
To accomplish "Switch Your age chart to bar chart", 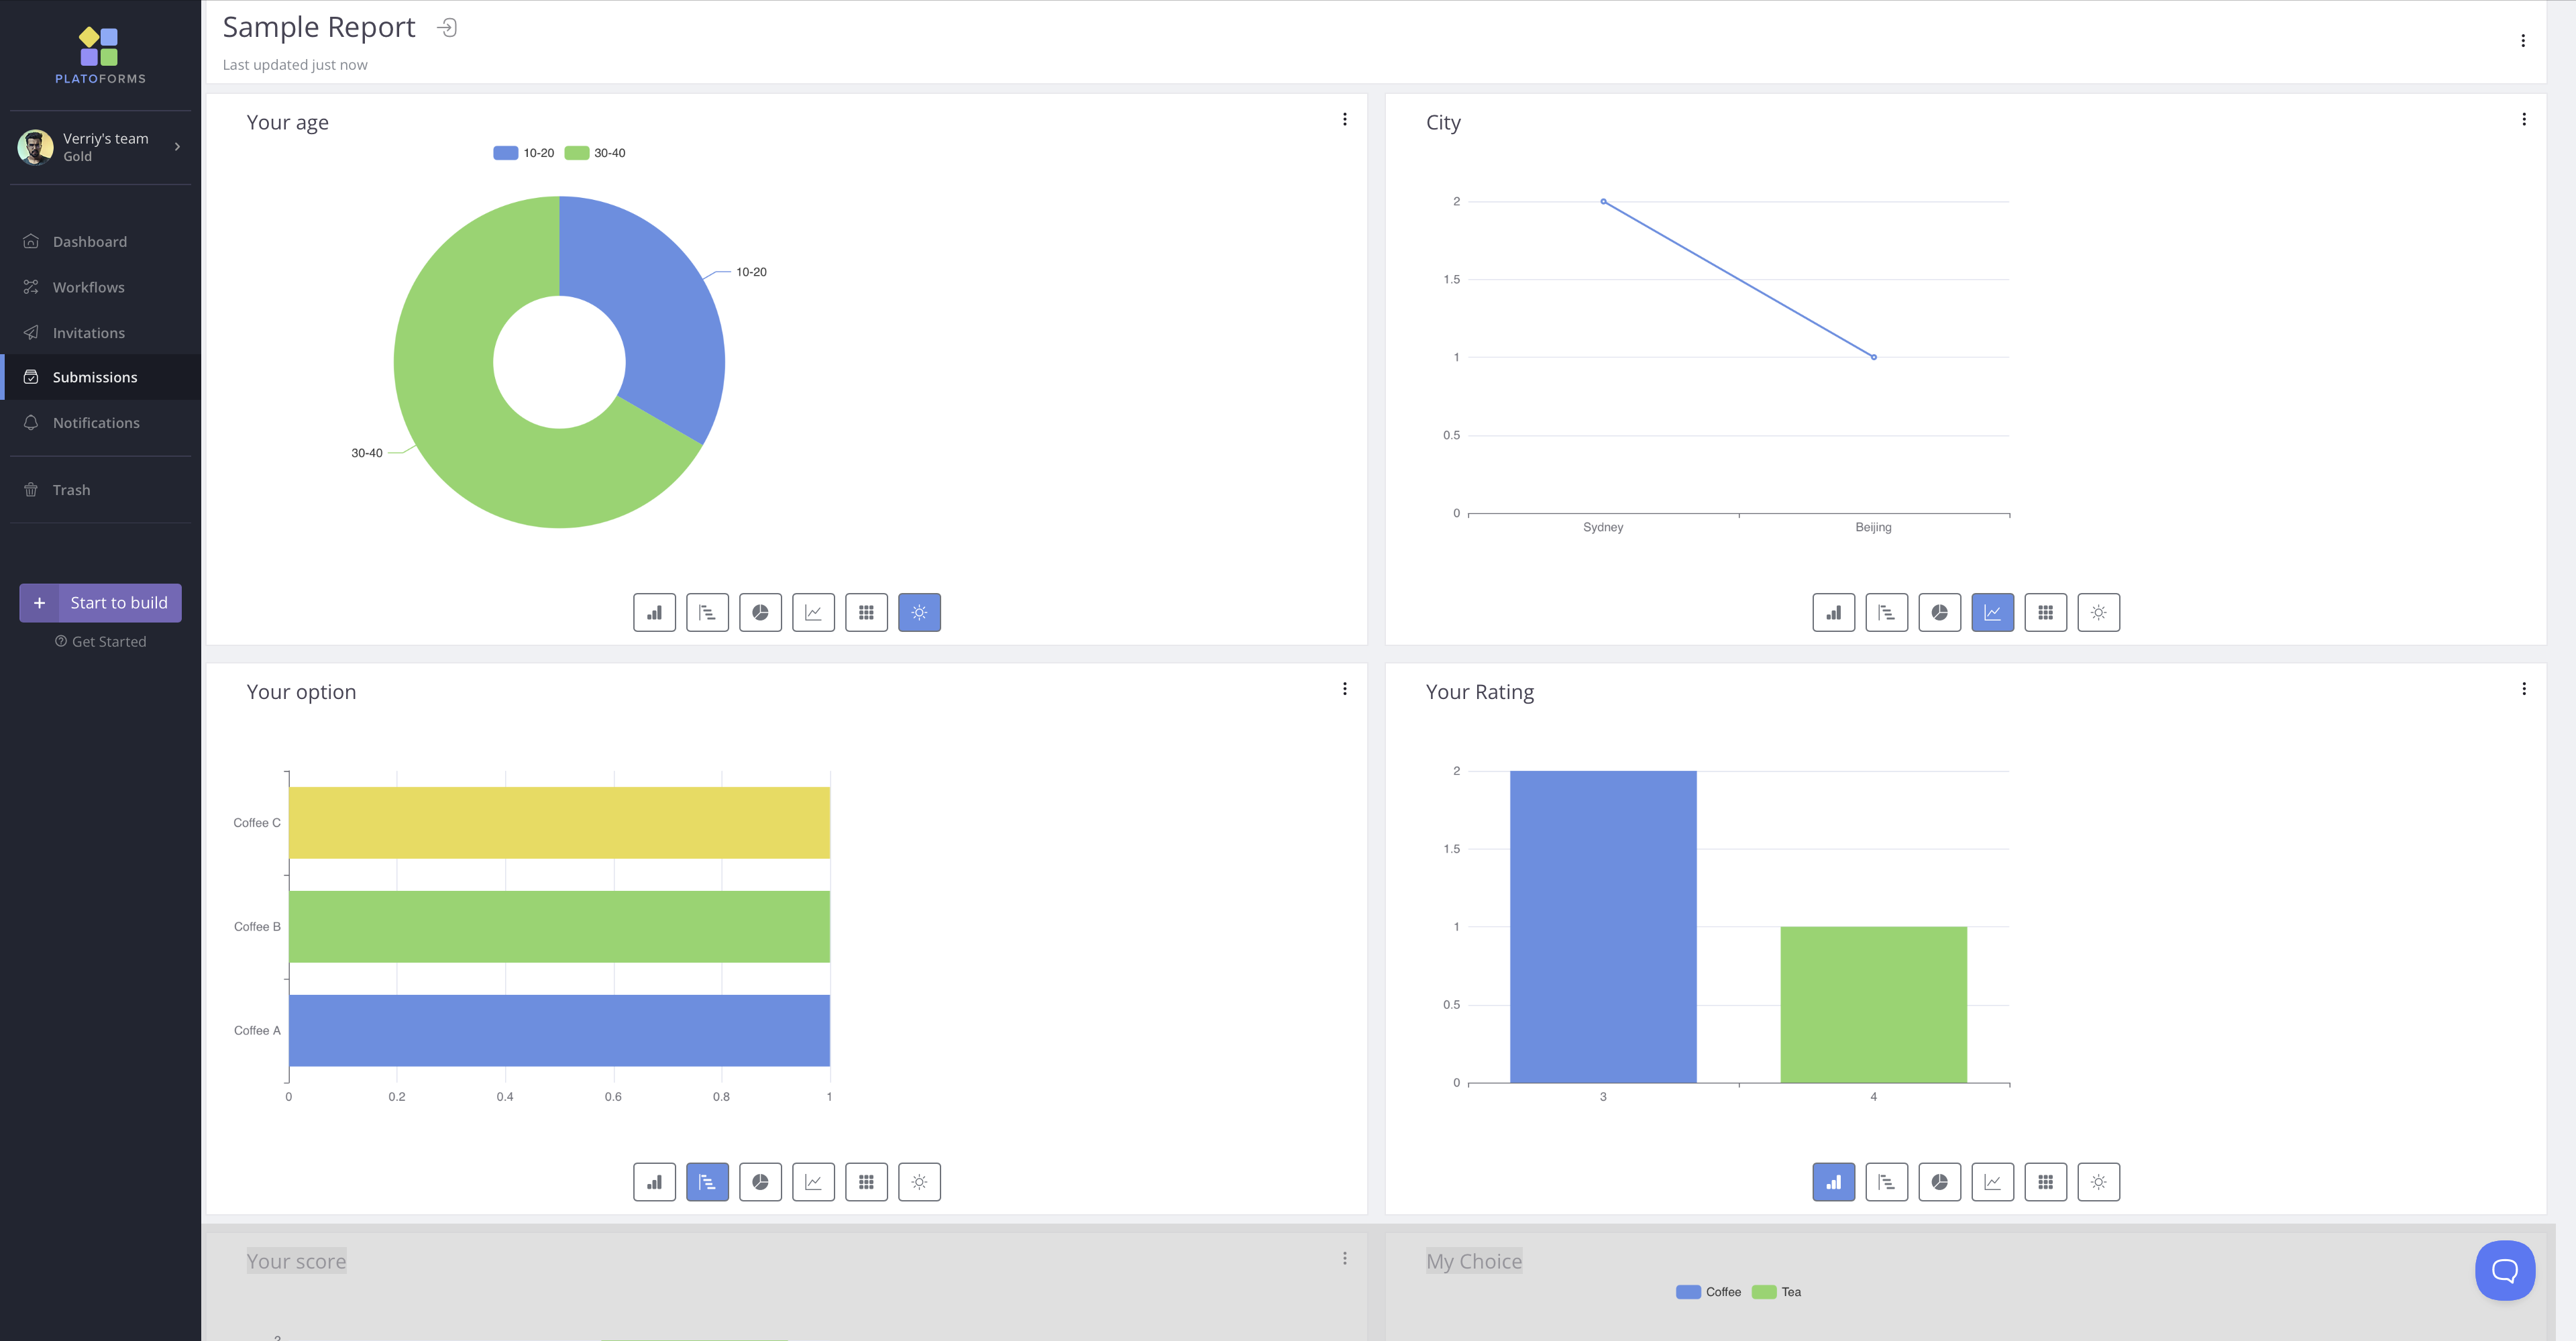I will pyautogui.click(x=654, y=612).
